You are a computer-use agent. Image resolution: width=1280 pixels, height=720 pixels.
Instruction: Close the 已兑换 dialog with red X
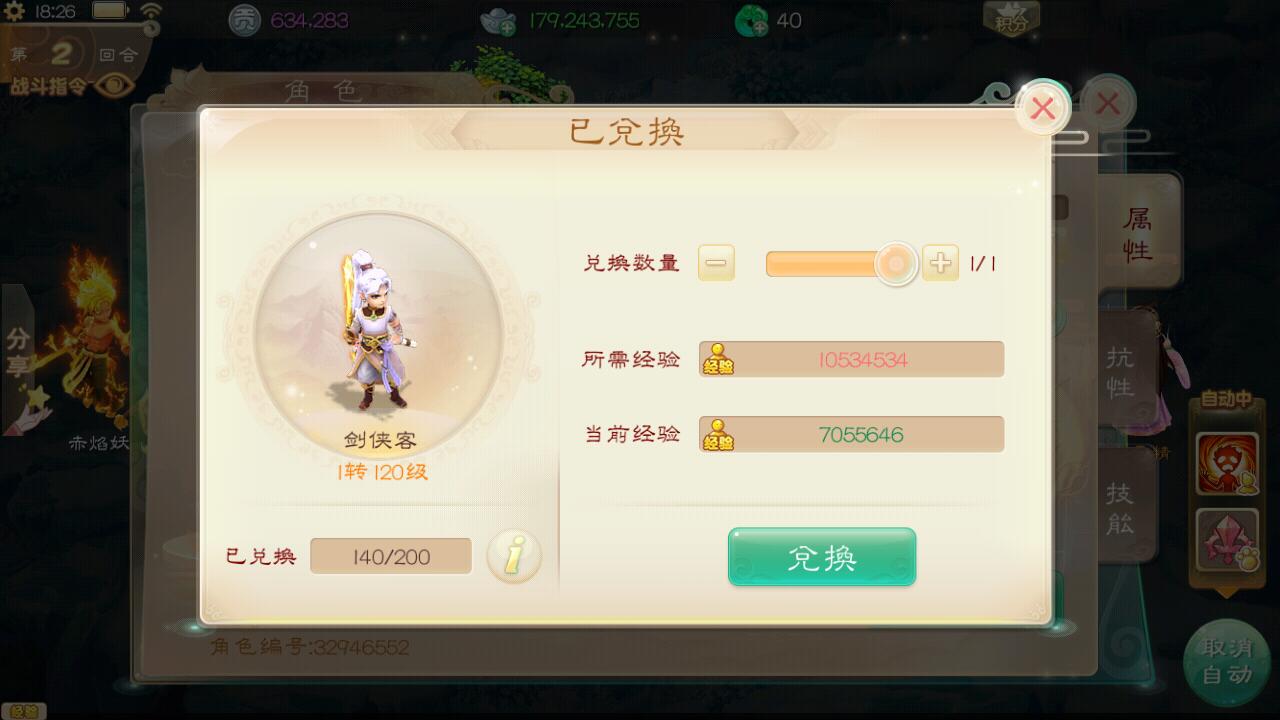(x=1043, y=108)
